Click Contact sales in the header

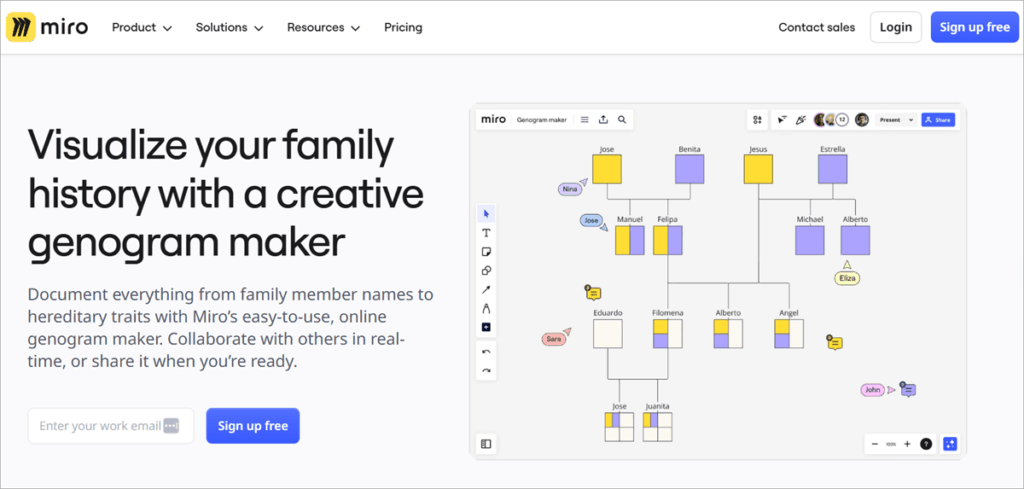817,28
